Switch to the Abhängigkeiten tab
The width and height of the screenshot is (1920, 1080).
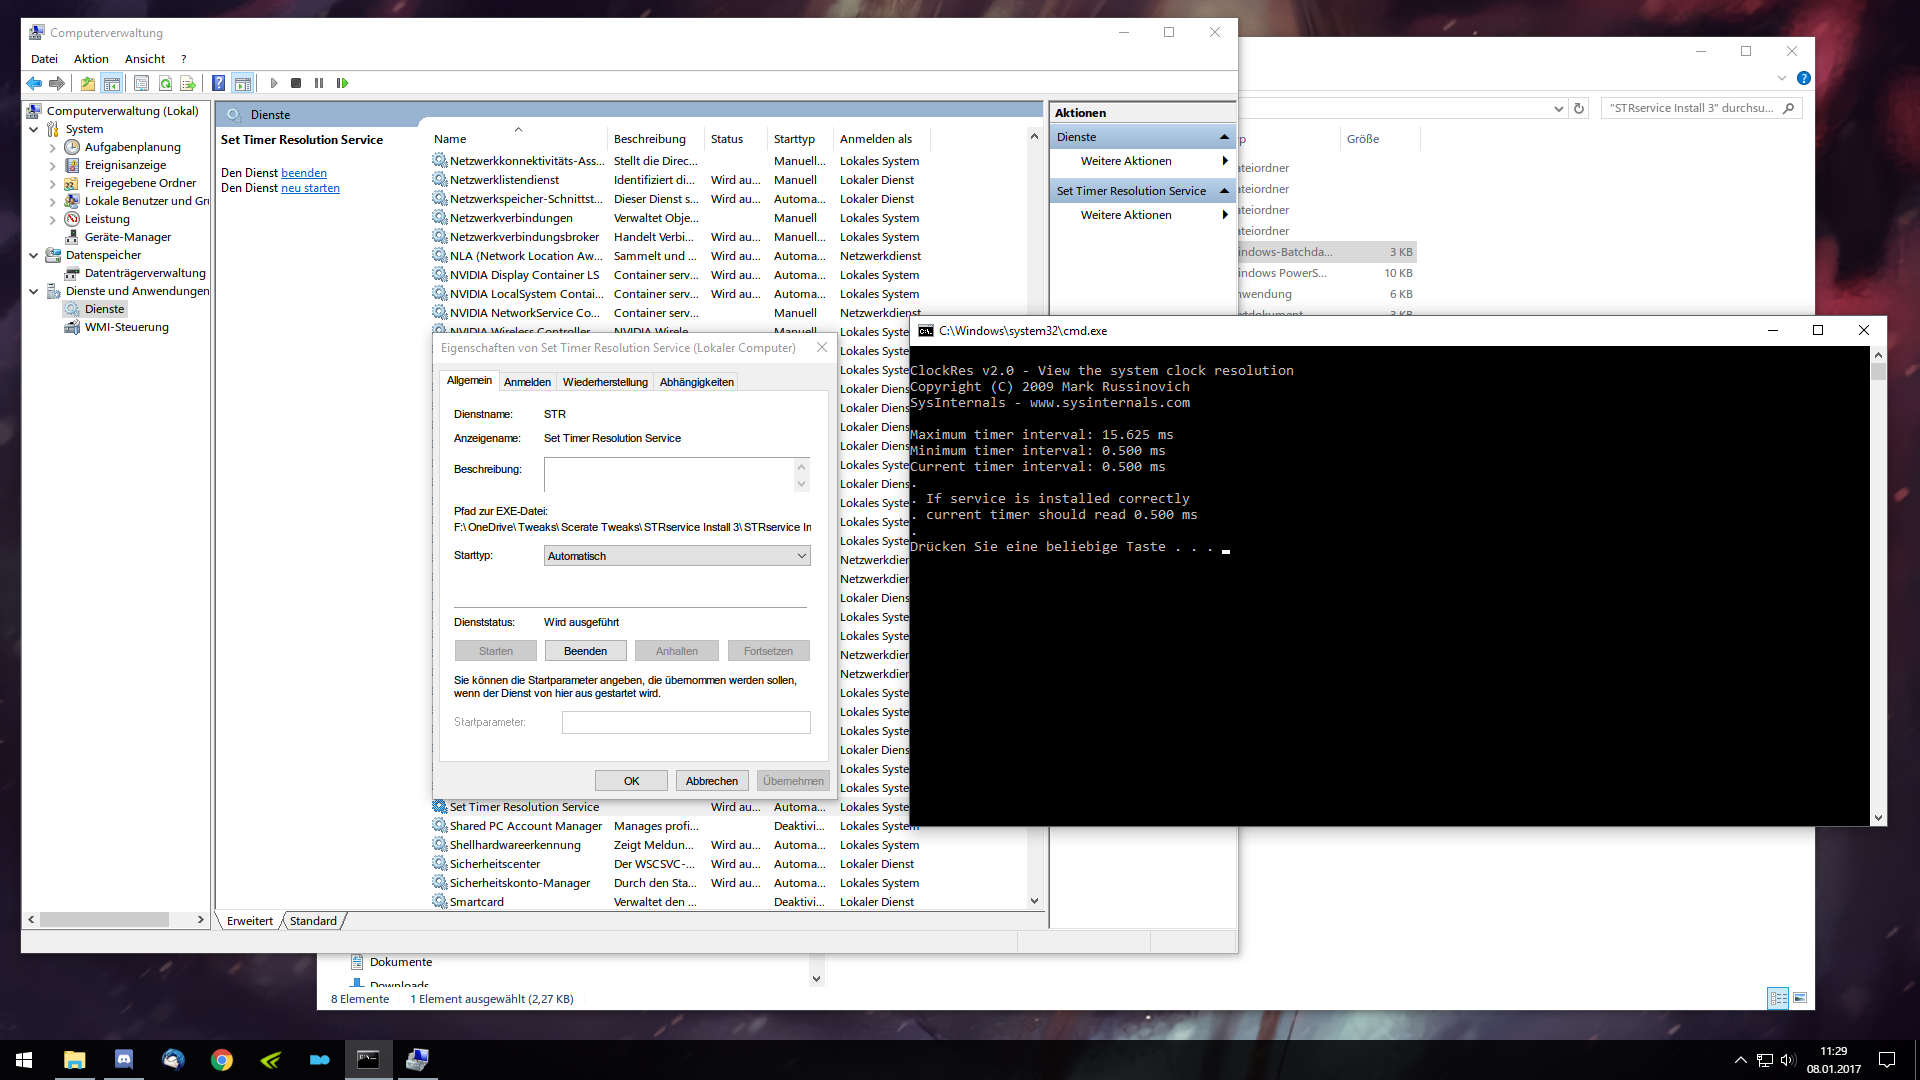tap(697, 382)
